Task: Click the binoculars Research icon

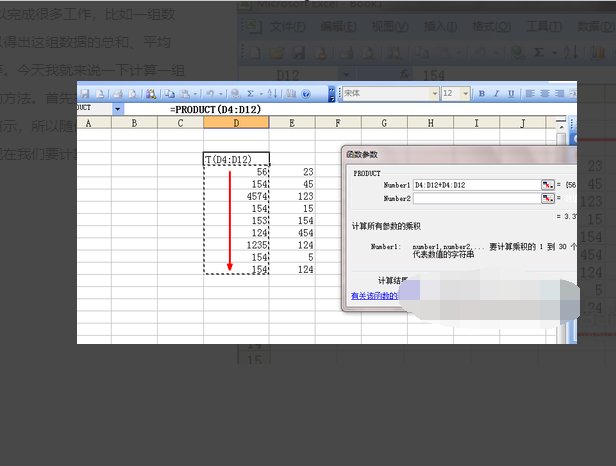Action: (151, 94)
